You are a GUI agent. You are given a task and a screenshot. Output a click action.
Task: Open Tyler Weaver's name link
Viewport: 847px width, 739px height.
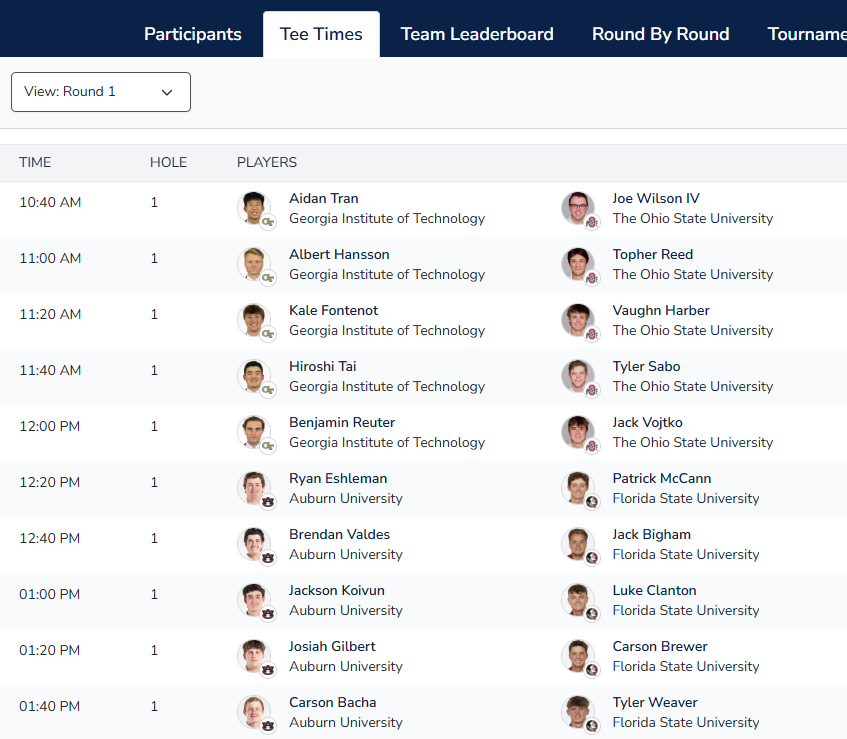pyautogui.click(x=655, y=702)
